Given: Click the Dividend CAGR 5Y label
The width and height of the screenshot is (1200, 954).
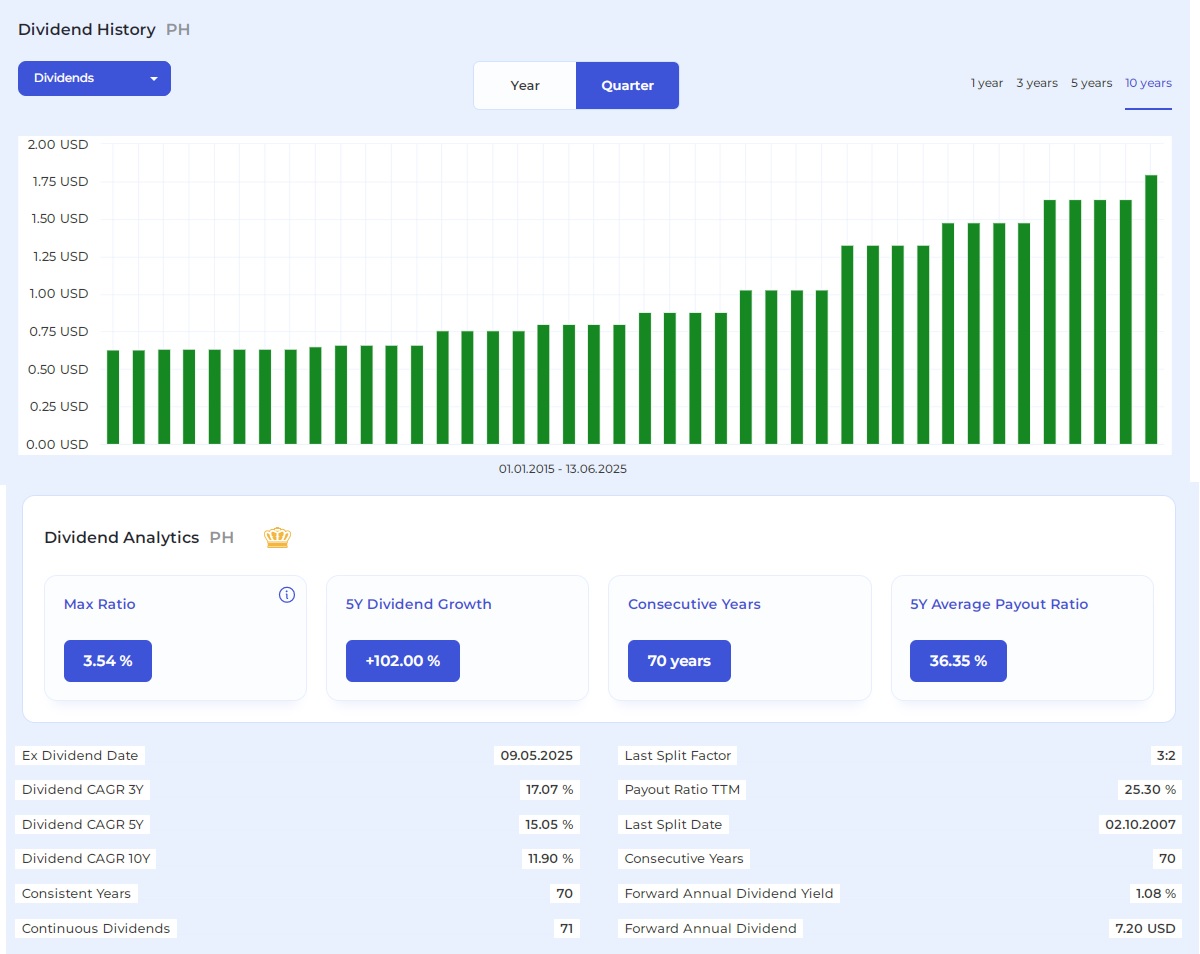Looking at the screenshot, I should (83, 825).
